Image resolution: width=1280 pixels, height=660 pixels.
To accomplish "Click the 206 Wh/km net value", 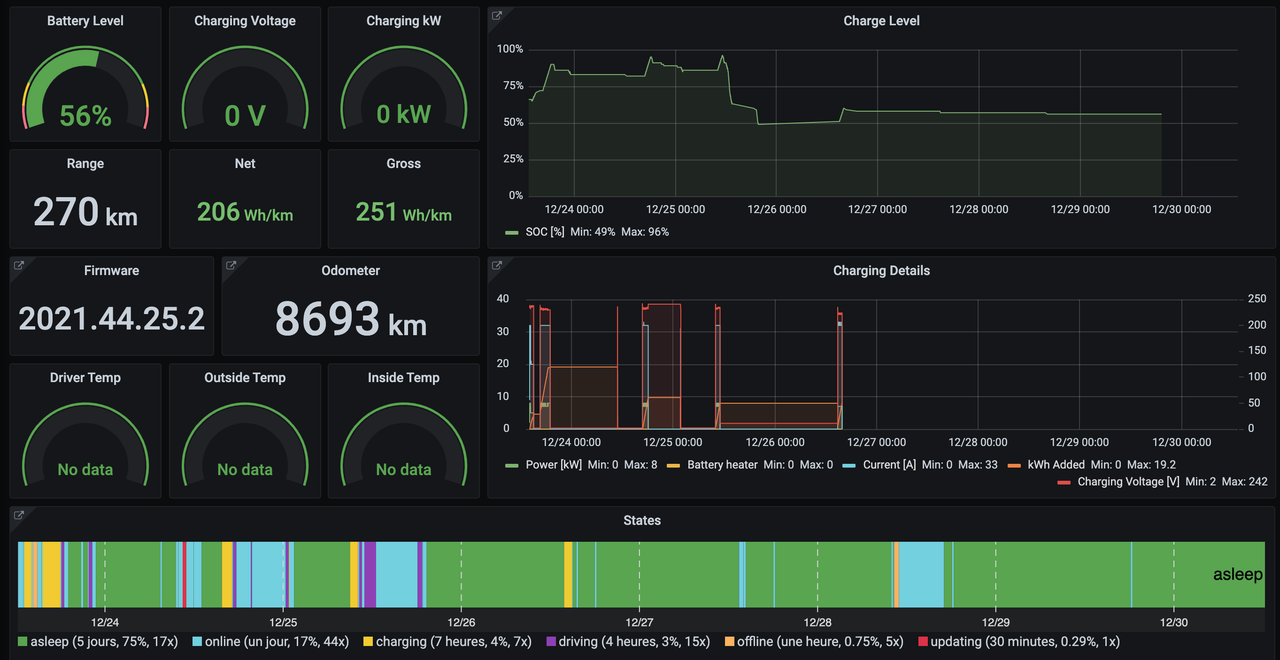I will click(245, 212).
